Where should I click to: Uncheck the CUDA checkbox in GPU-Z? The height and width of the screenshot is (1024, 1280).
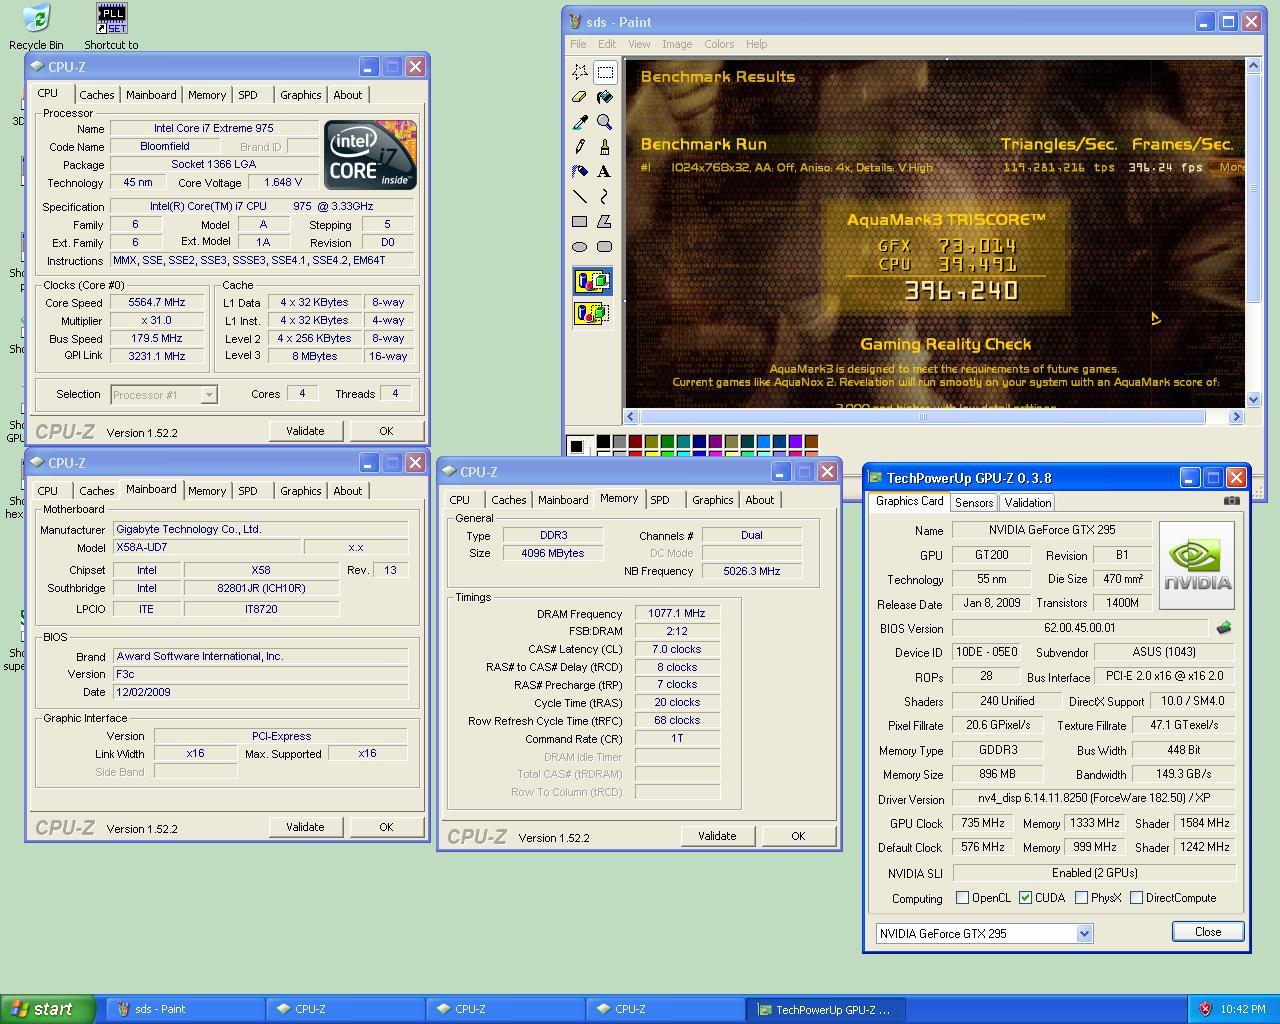pos(1025,898)
